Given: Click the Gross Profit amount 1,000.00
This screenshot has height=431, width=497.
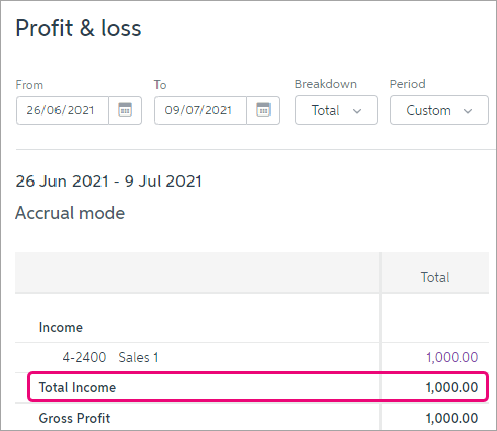Looking at the screenshot, I should [452, 418].
